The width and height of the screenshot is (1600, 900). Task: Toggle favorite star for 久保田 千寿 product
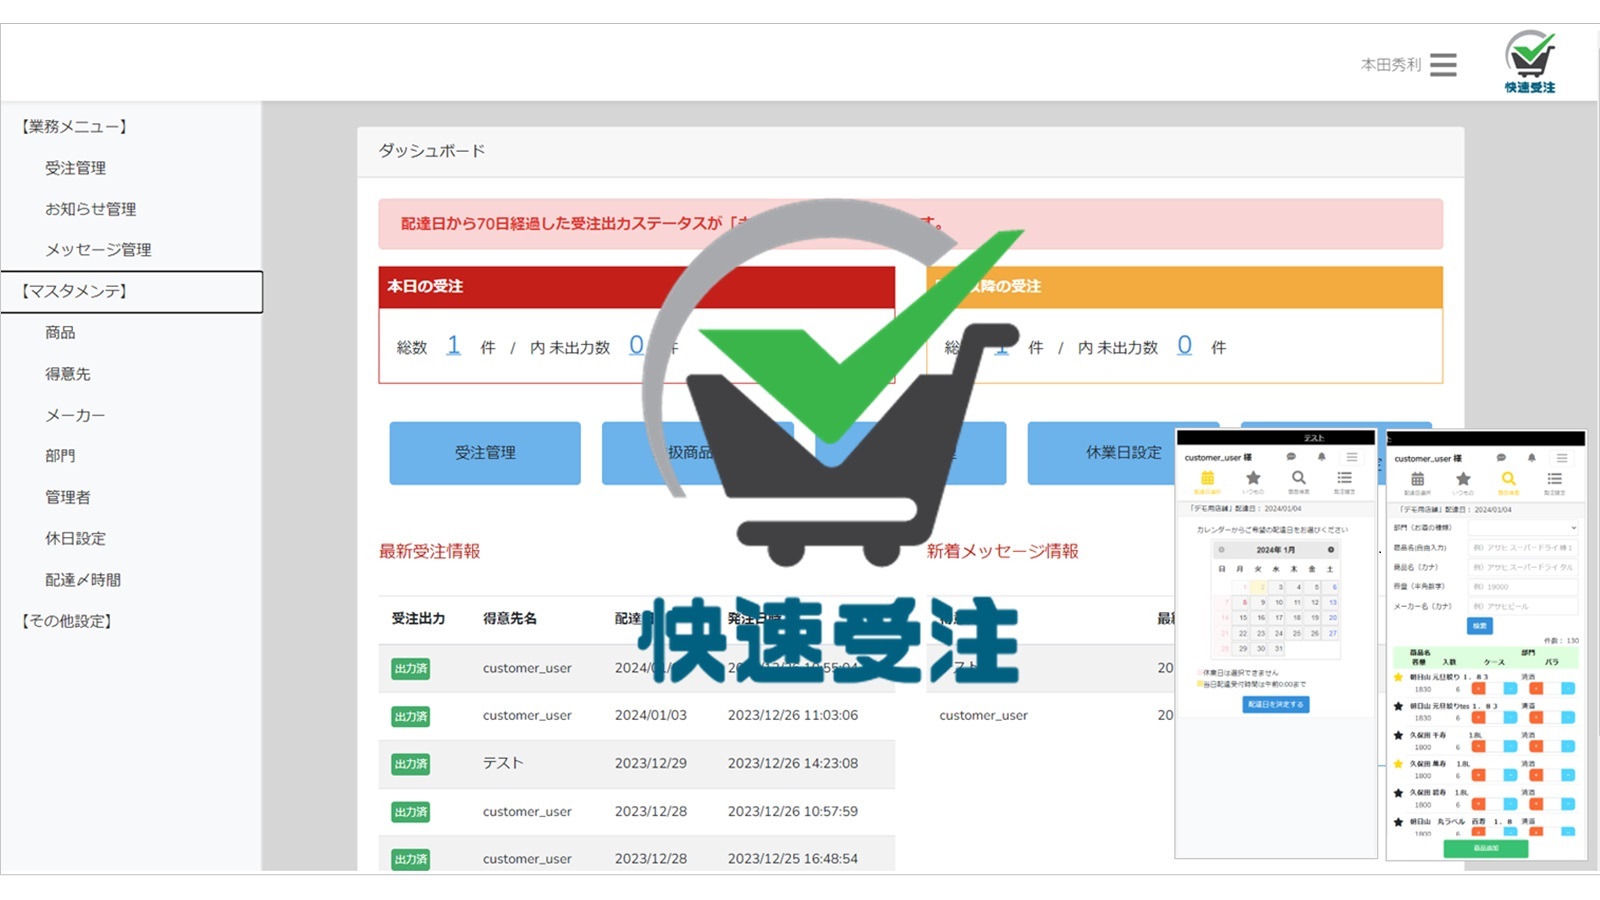pyautogui.click(x=1398, y=735)
